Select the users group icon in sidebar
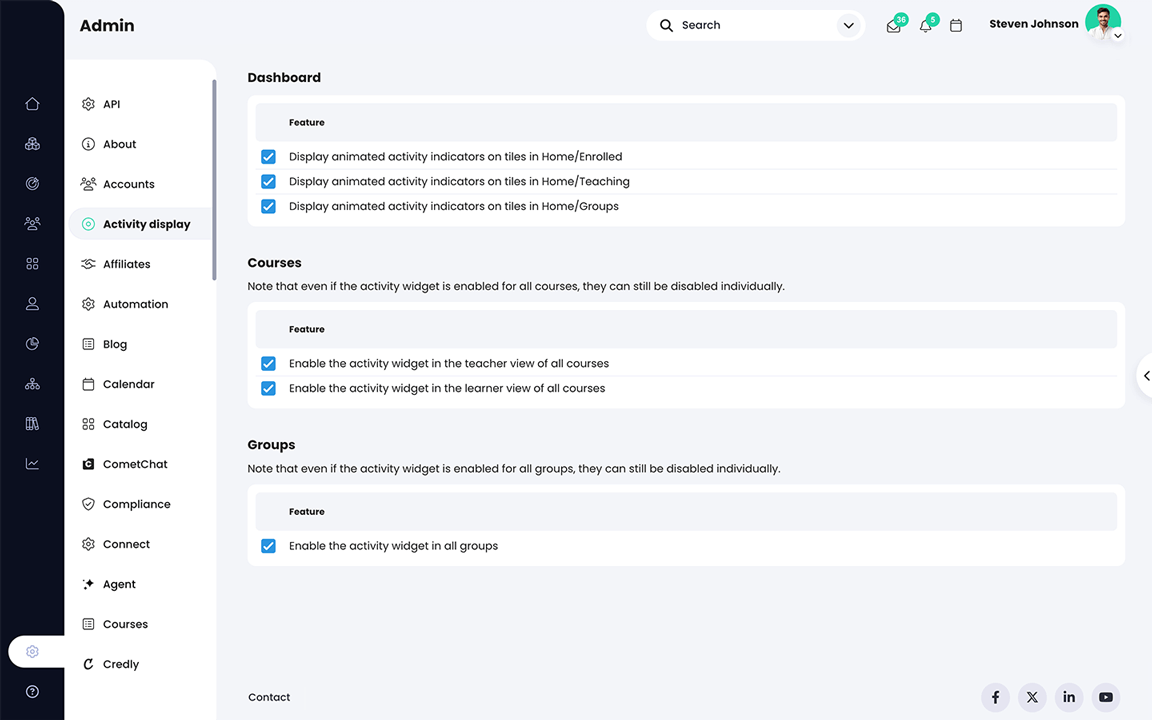 [x=31, y=223]
